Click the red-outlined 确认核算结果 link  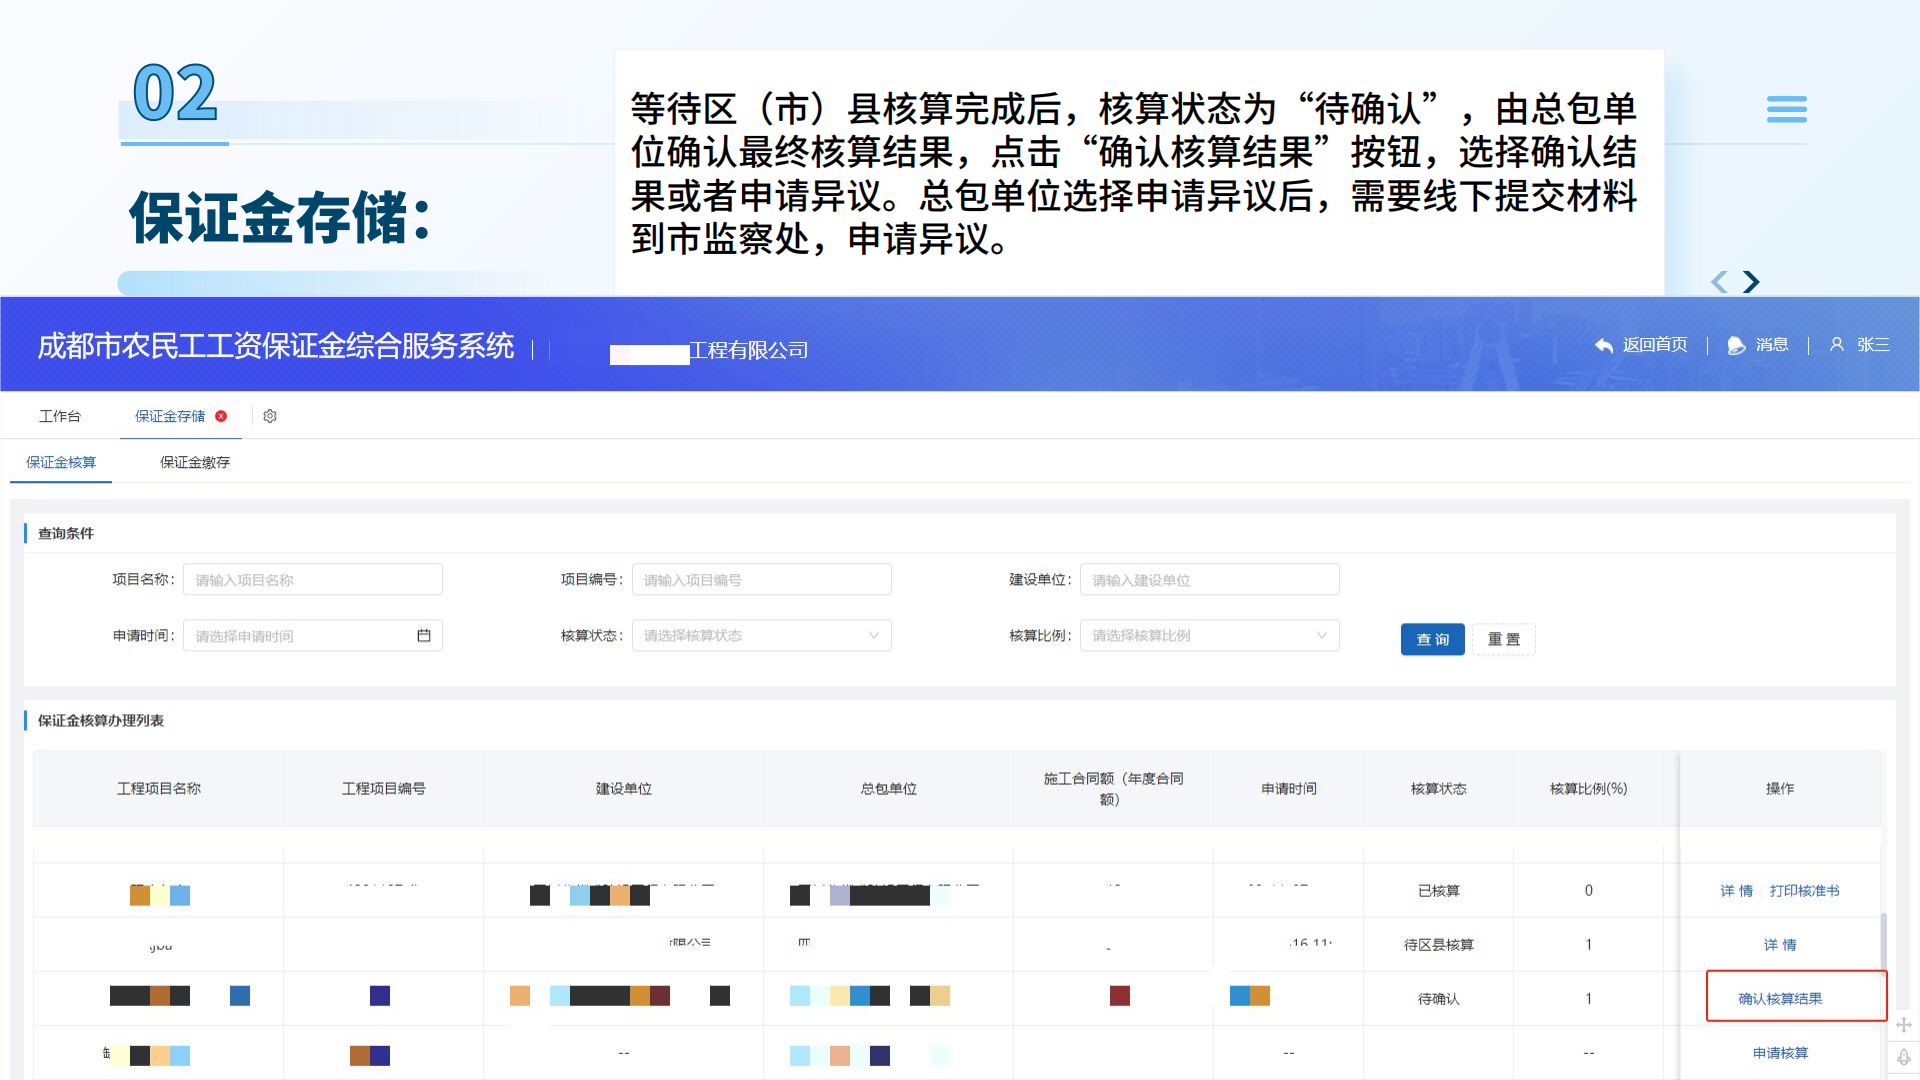pos(1779,998)
